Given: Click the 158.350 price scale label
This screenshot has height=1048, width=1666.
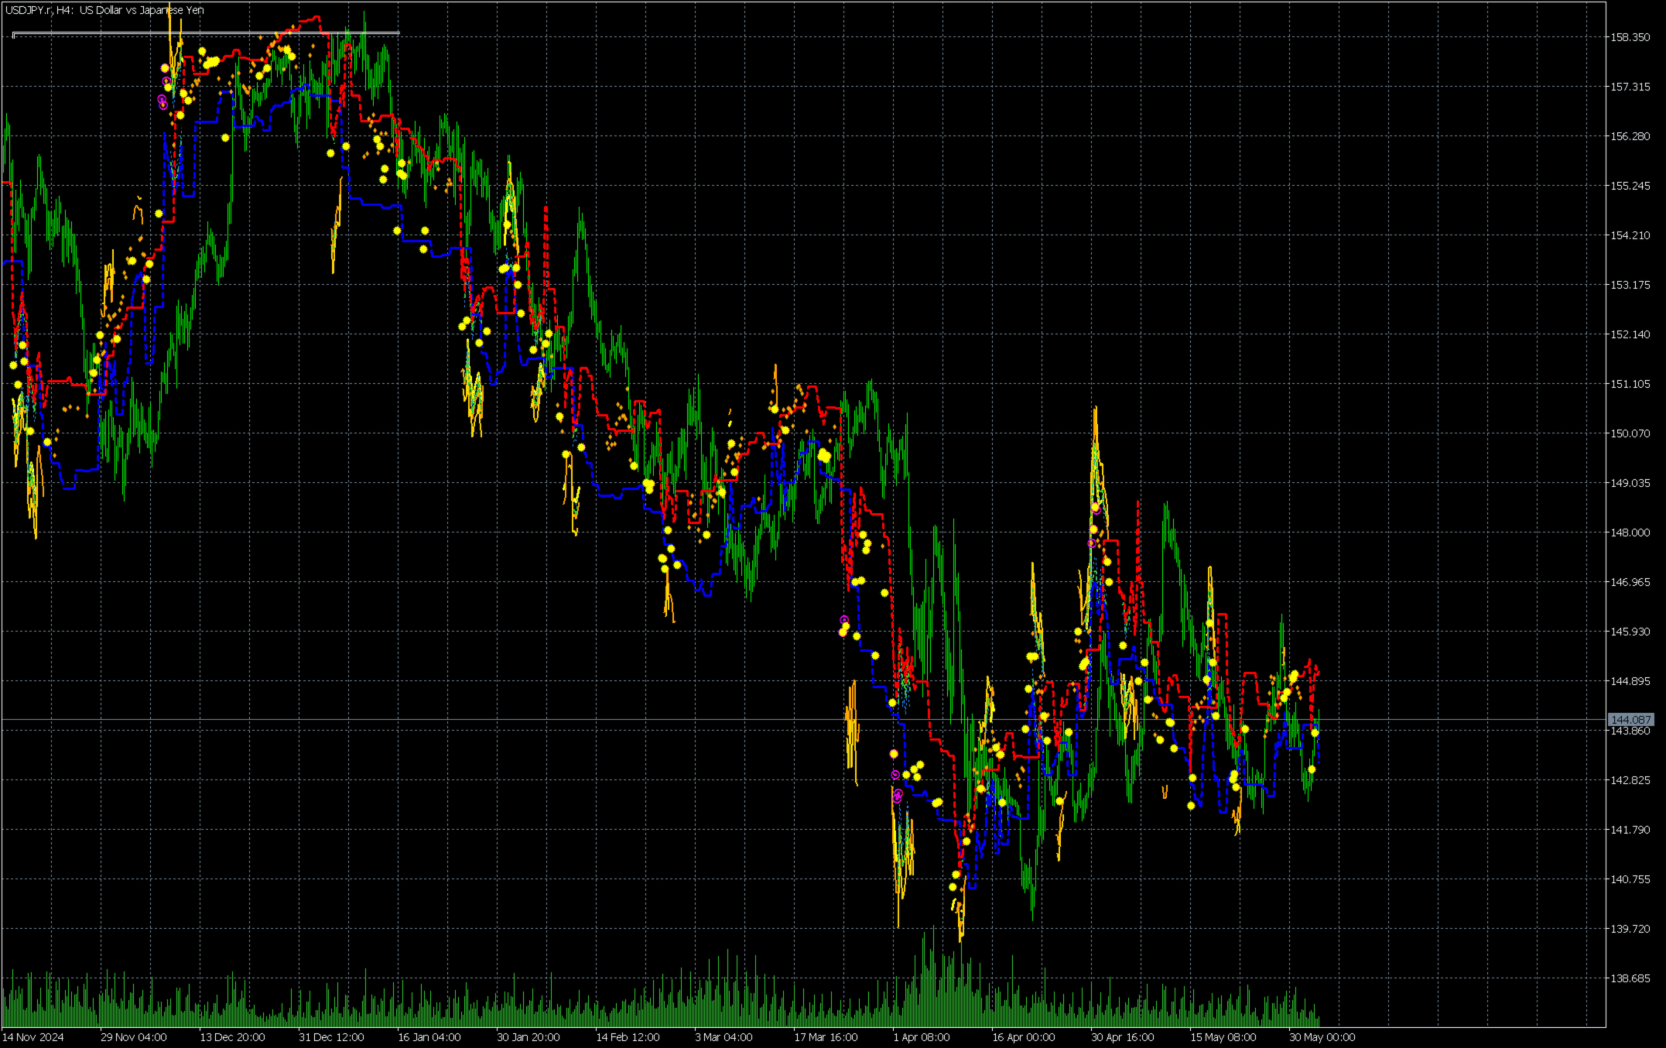Looking at the screenshot, I should 1630,37.
